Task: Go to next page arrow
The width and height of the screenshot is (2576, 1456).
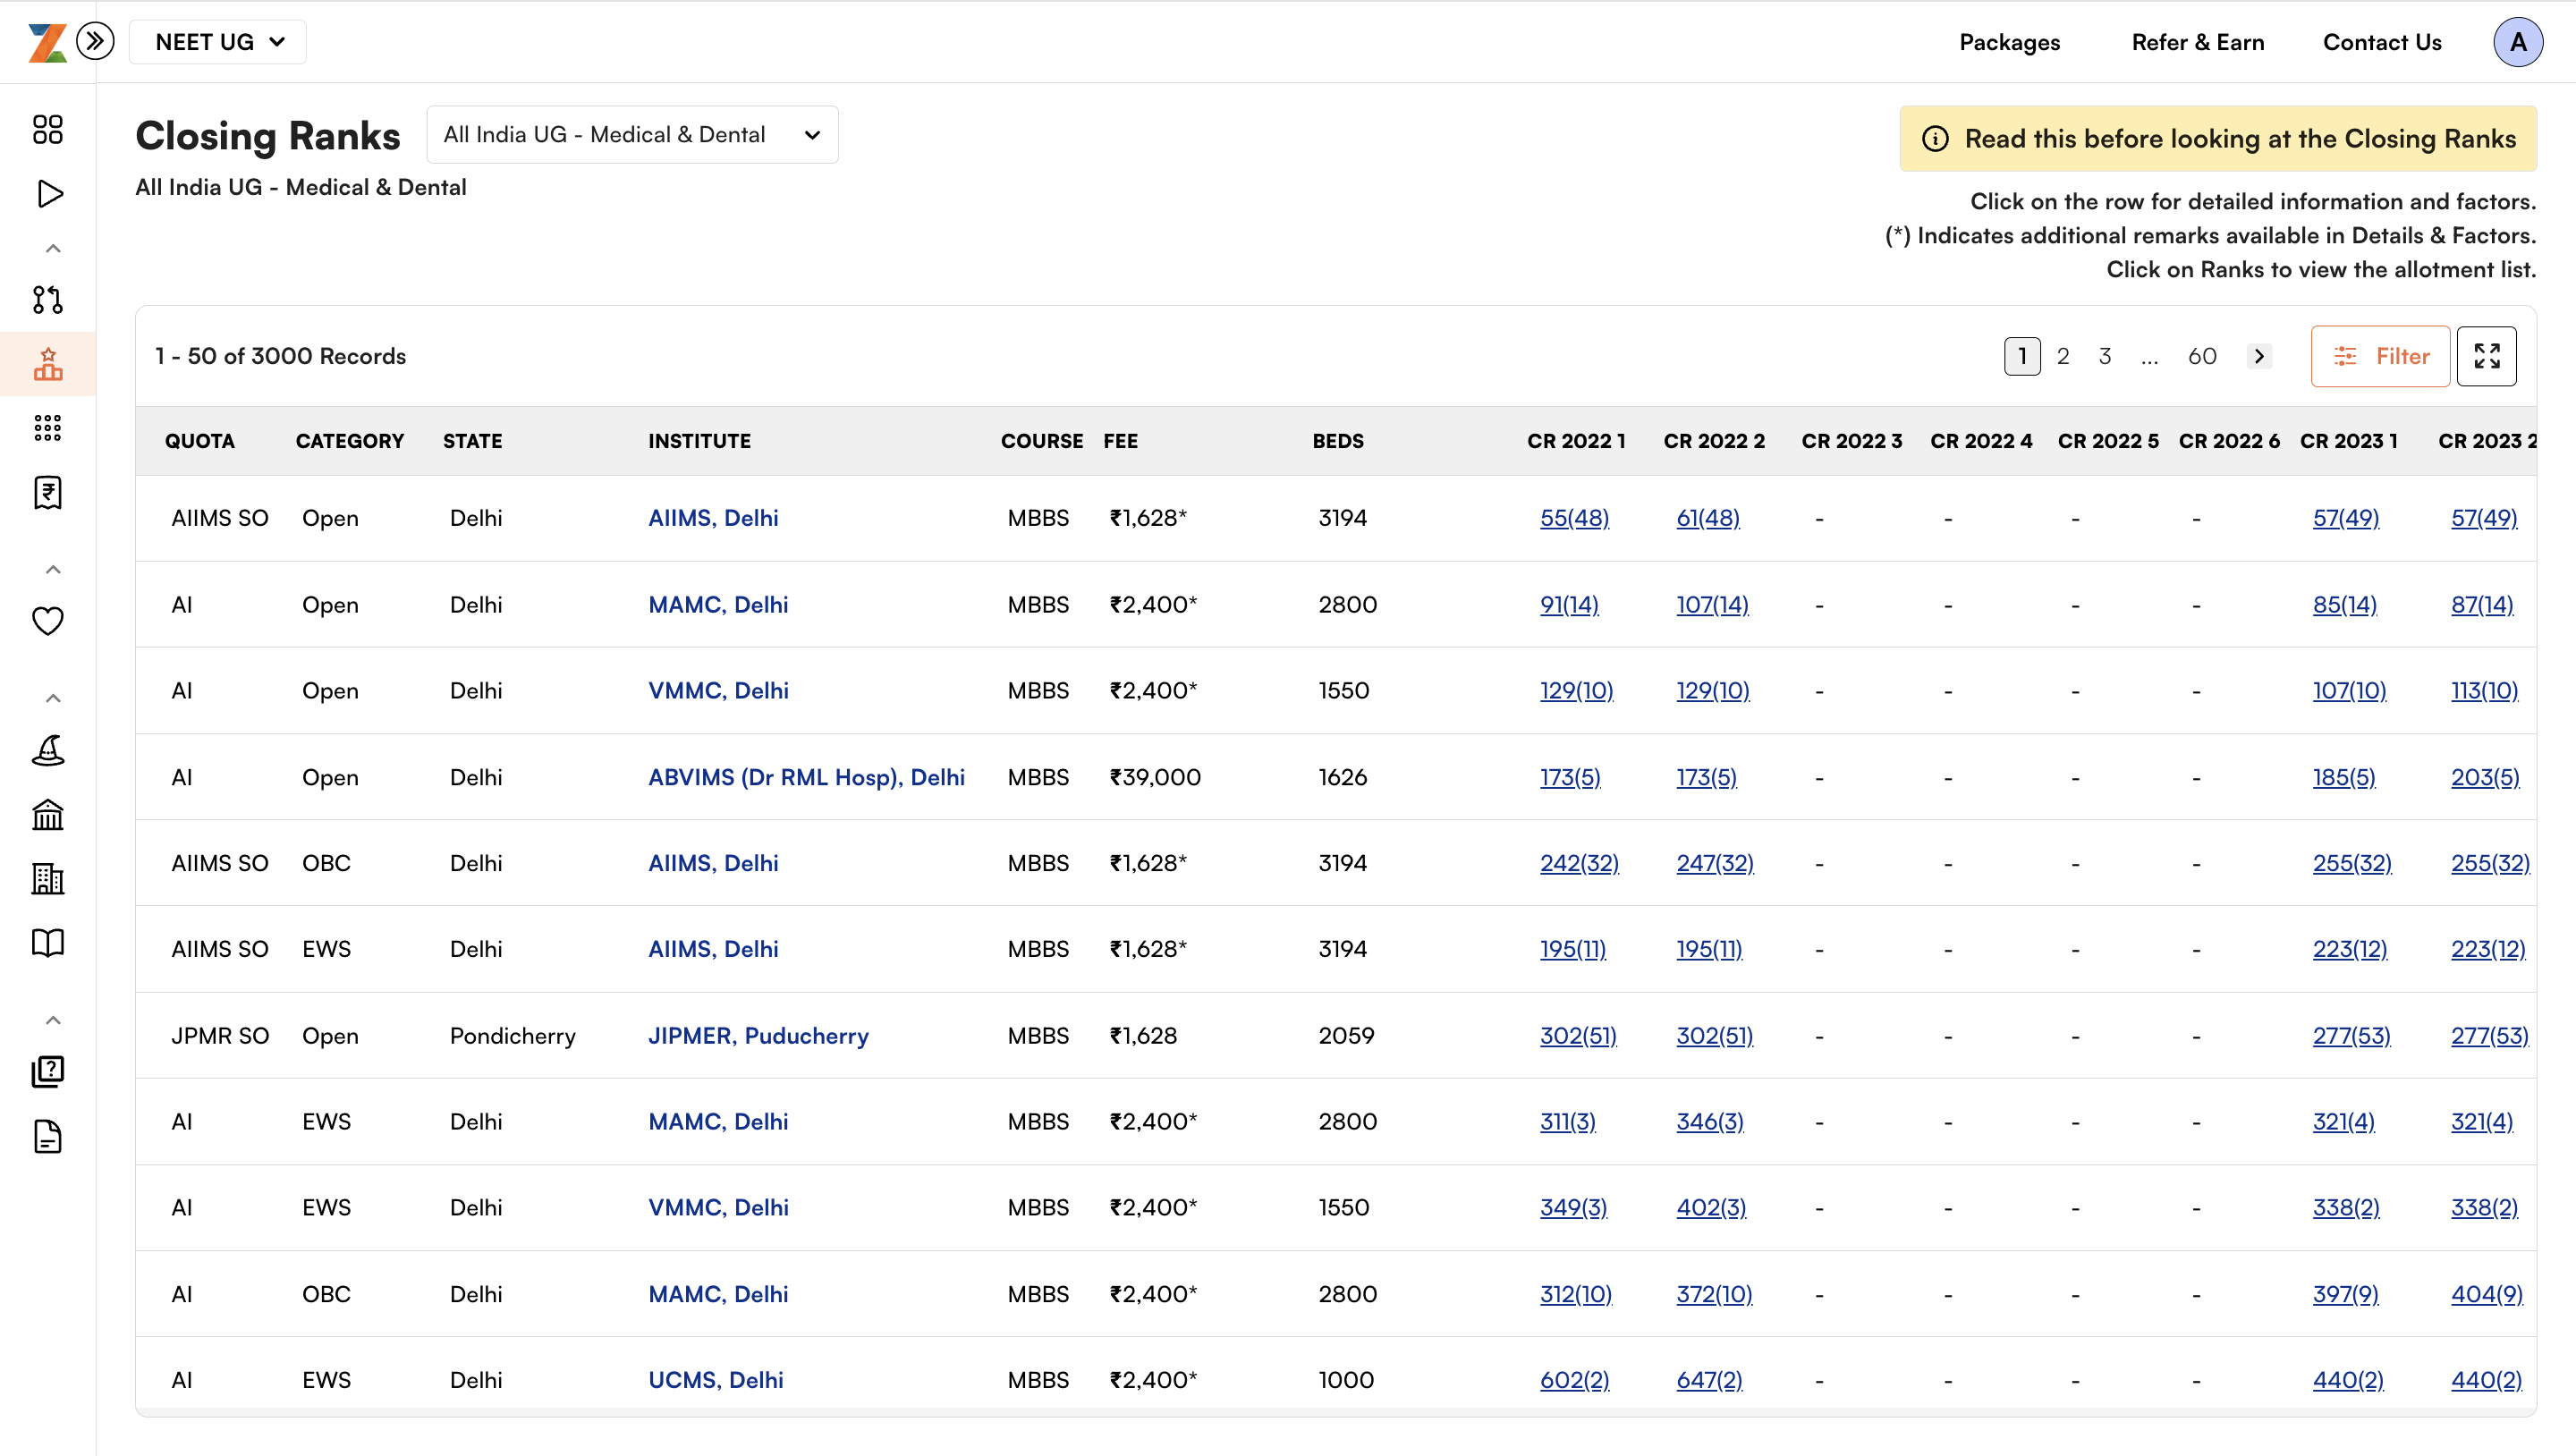Action: point(2259,356)
